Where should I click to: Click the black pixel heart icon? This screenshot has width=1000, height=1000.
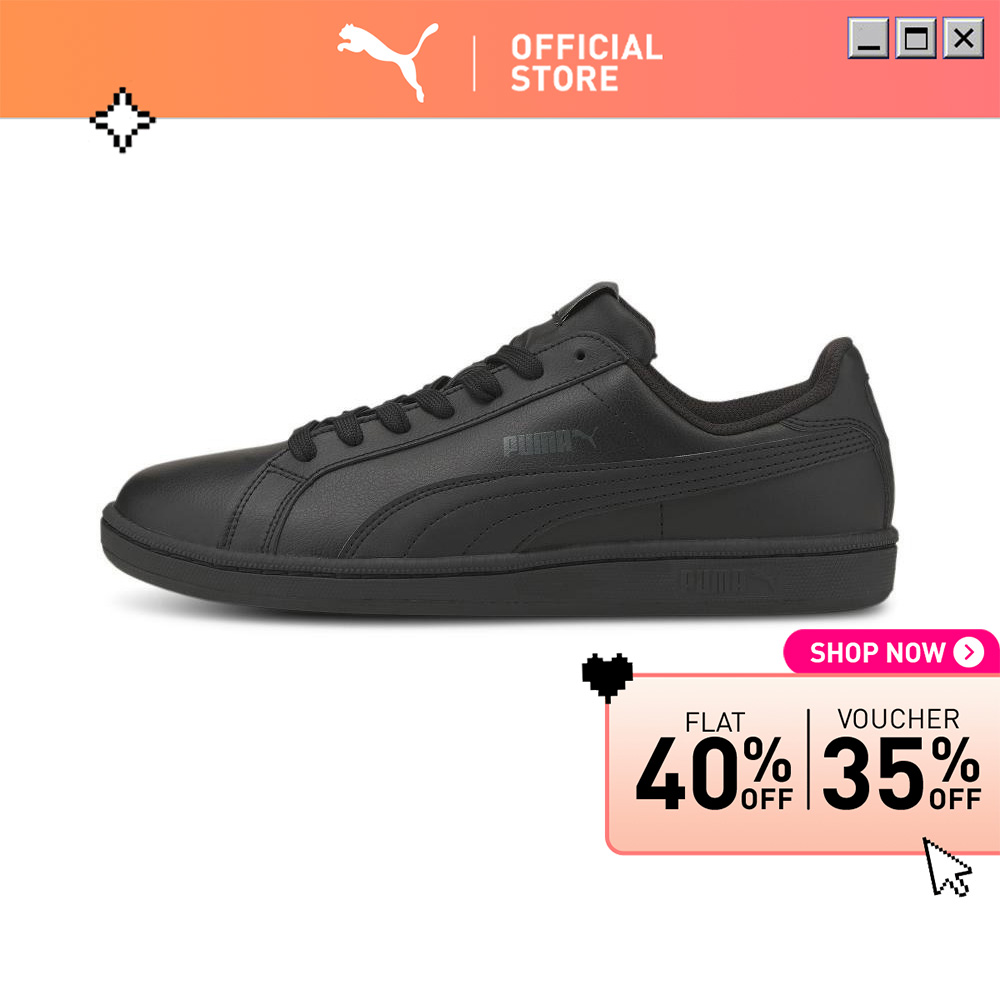pyautogui.click(x=607, y=678)
